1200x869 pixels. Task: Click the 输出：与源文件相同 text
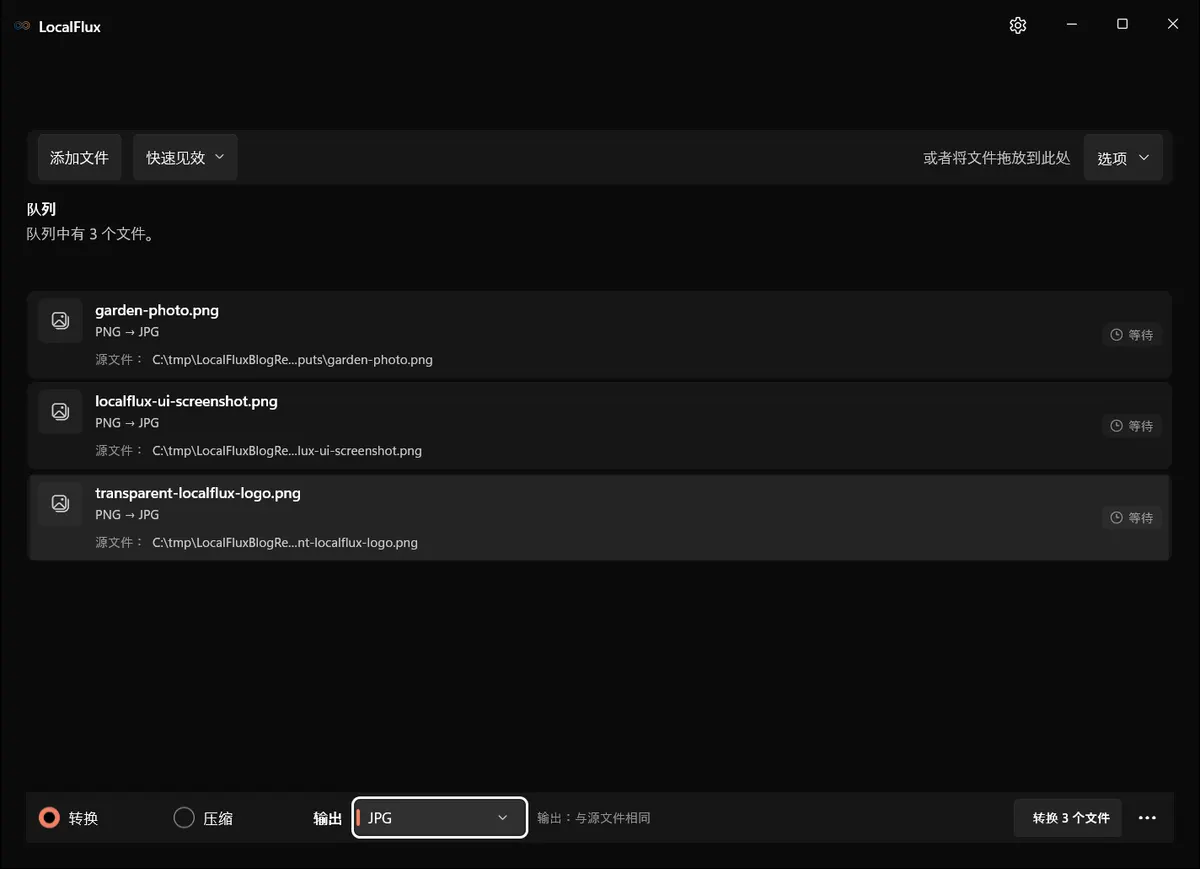point(594,818)
